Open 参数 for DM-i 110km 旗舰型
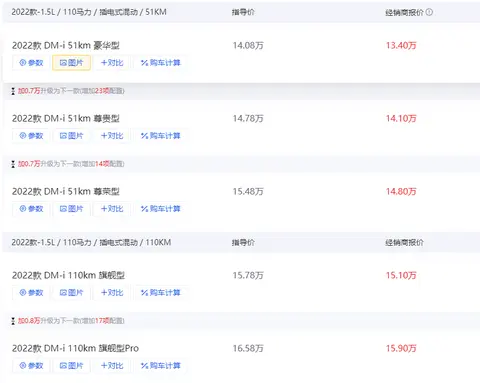 [x=31, y=293]
